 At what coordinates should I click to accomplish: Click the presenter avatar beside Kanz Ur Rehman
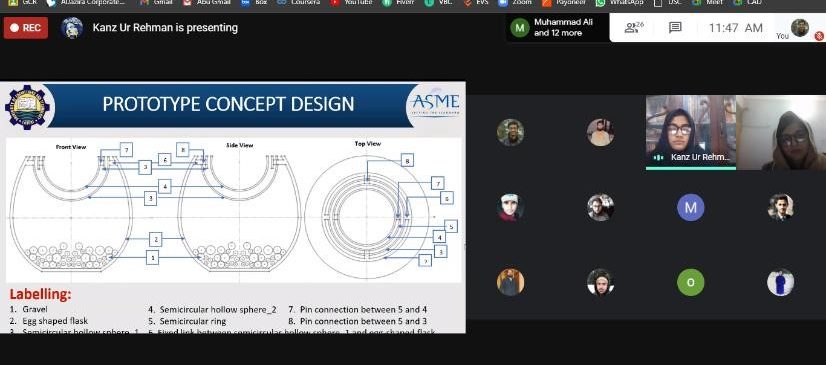72,28
